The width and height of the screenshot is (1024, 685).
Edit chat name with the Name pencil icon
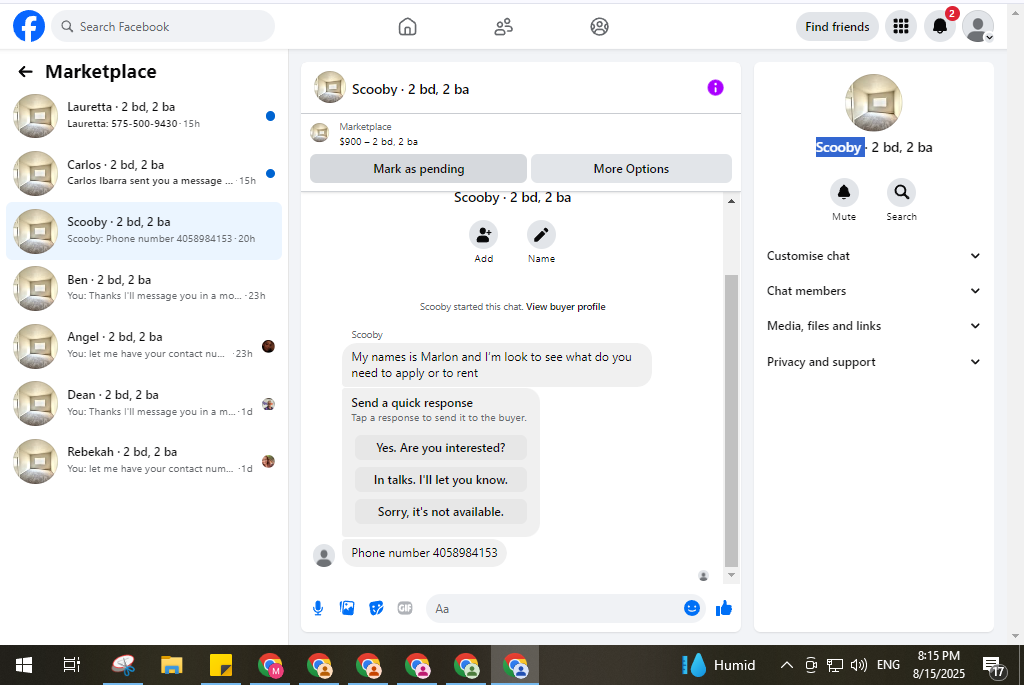[541, 235]
